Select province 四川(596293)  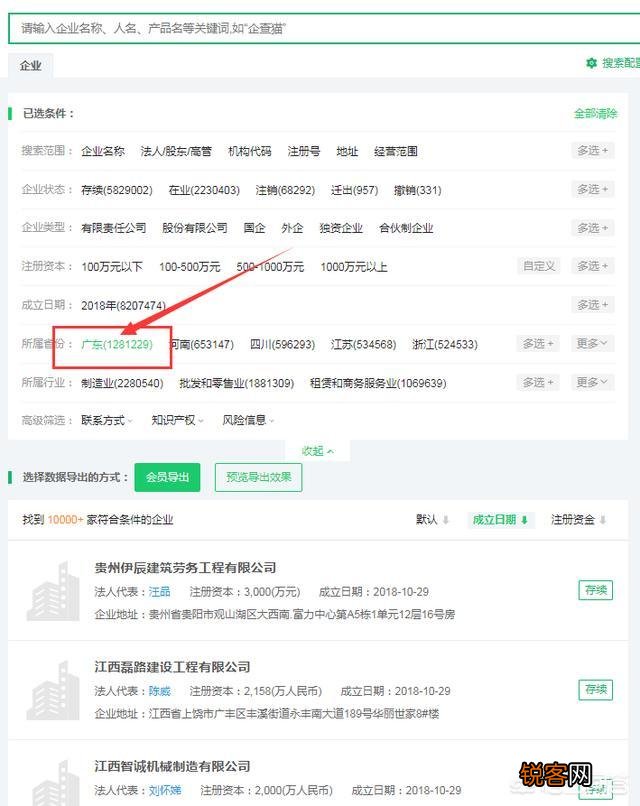coord(282,344)
